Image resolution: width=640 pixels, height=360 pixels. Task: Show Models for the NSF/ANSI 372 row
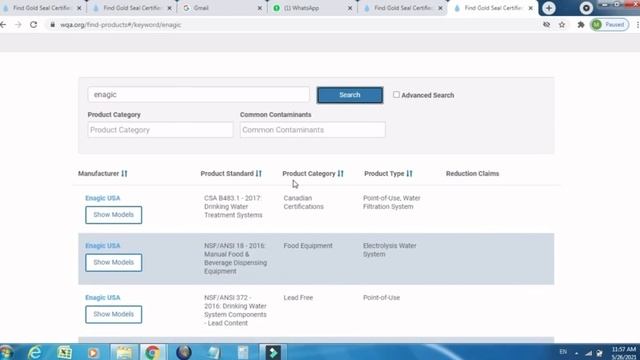point(113,314)
